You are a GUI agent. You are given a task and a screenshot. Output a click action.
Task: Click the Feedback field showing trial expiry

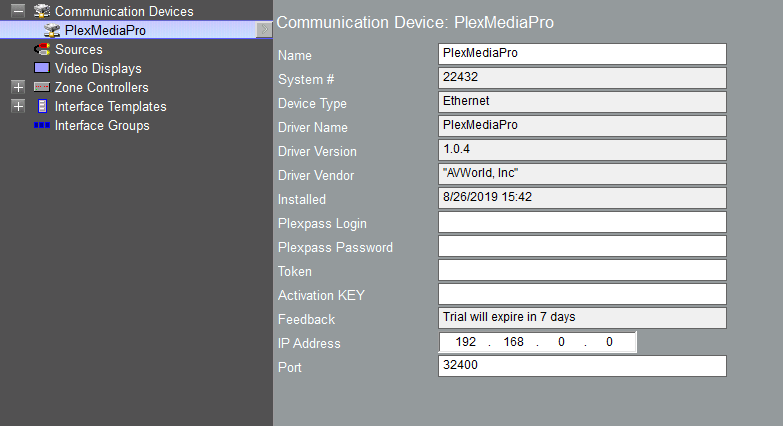tap(582, 318)
